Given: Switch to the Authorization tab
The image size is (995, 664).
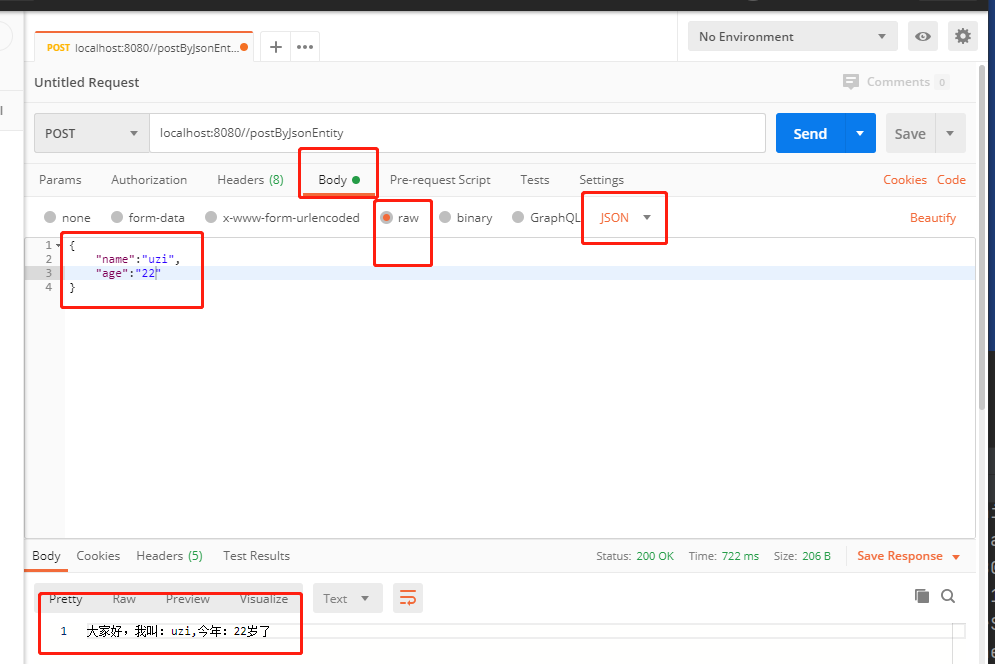Looking at the screenshot, I should 149,180.
